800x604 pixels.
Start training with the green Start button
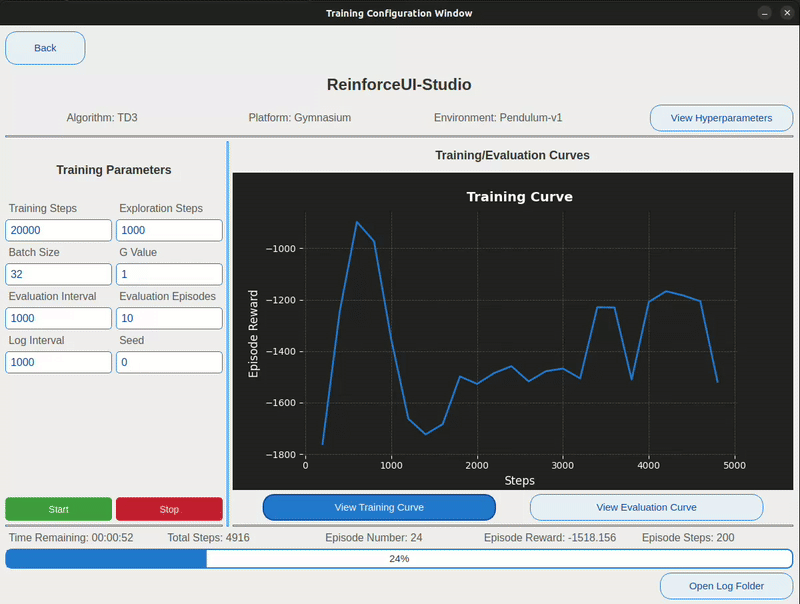pos(59,509)
